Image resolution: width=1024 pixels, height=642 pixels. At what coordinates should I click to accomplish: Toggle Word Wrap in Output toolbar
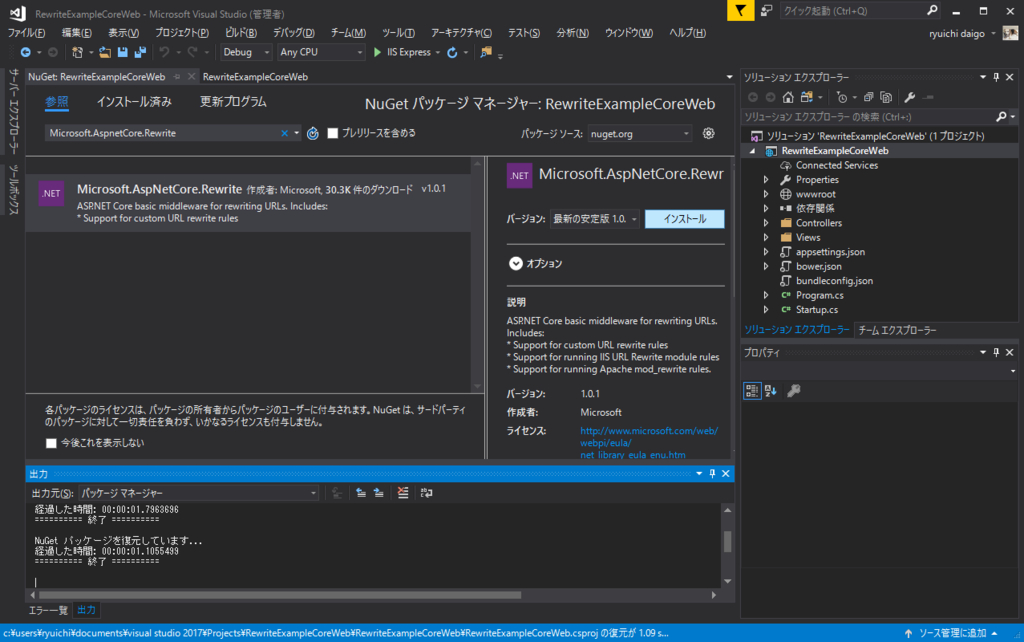click(426, 493)
